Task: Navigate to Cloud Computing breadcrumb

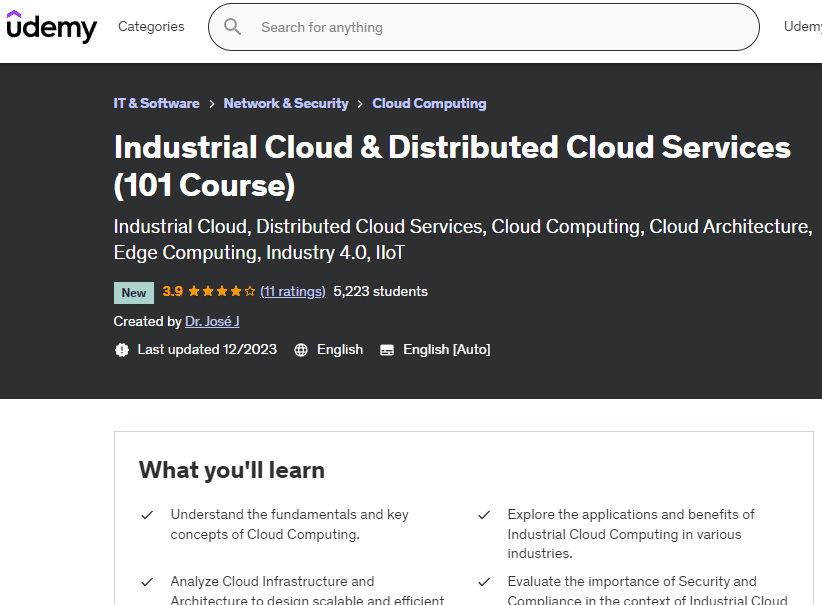Action: (x=429, y=104)
